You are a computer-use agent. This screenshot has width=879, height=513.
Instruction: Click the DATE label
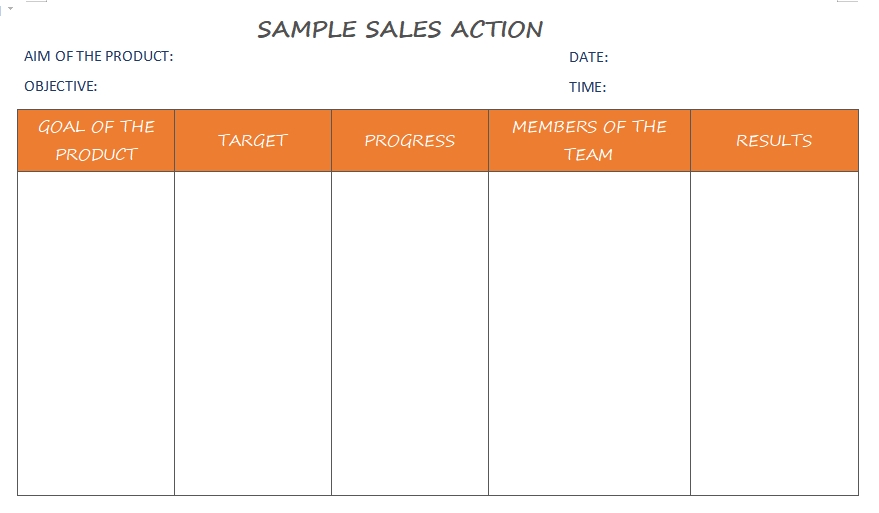pos(588,58)
